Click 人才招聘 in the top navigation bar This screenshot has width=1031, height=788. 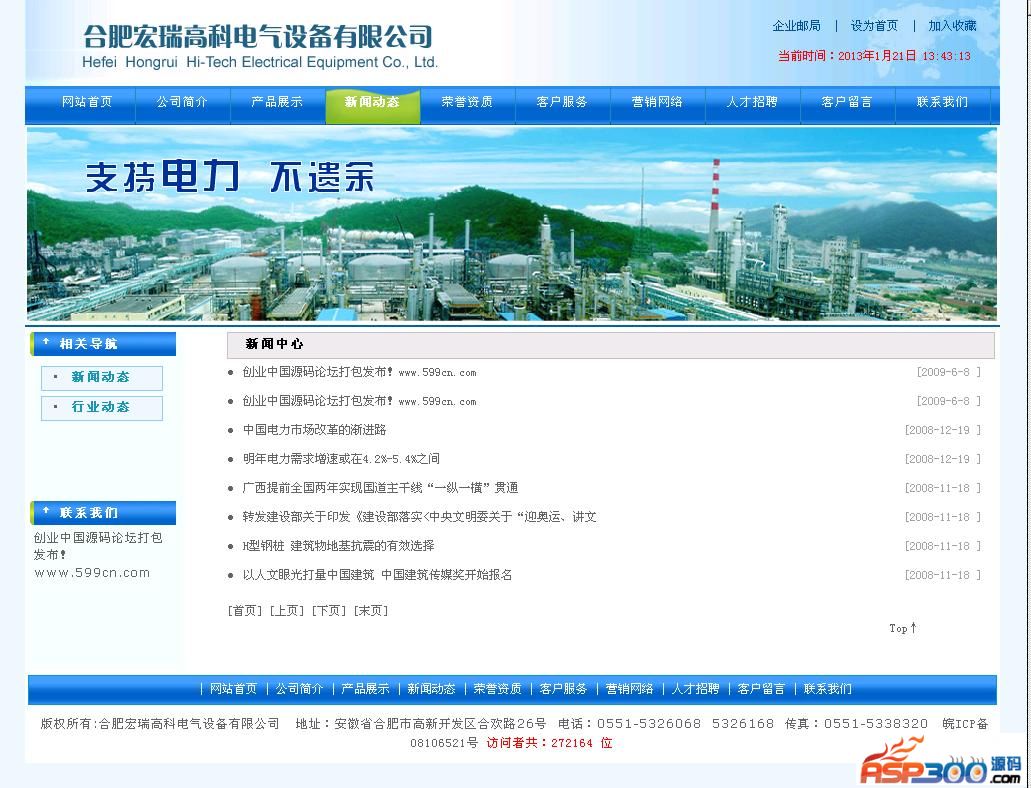click(752, 103)
